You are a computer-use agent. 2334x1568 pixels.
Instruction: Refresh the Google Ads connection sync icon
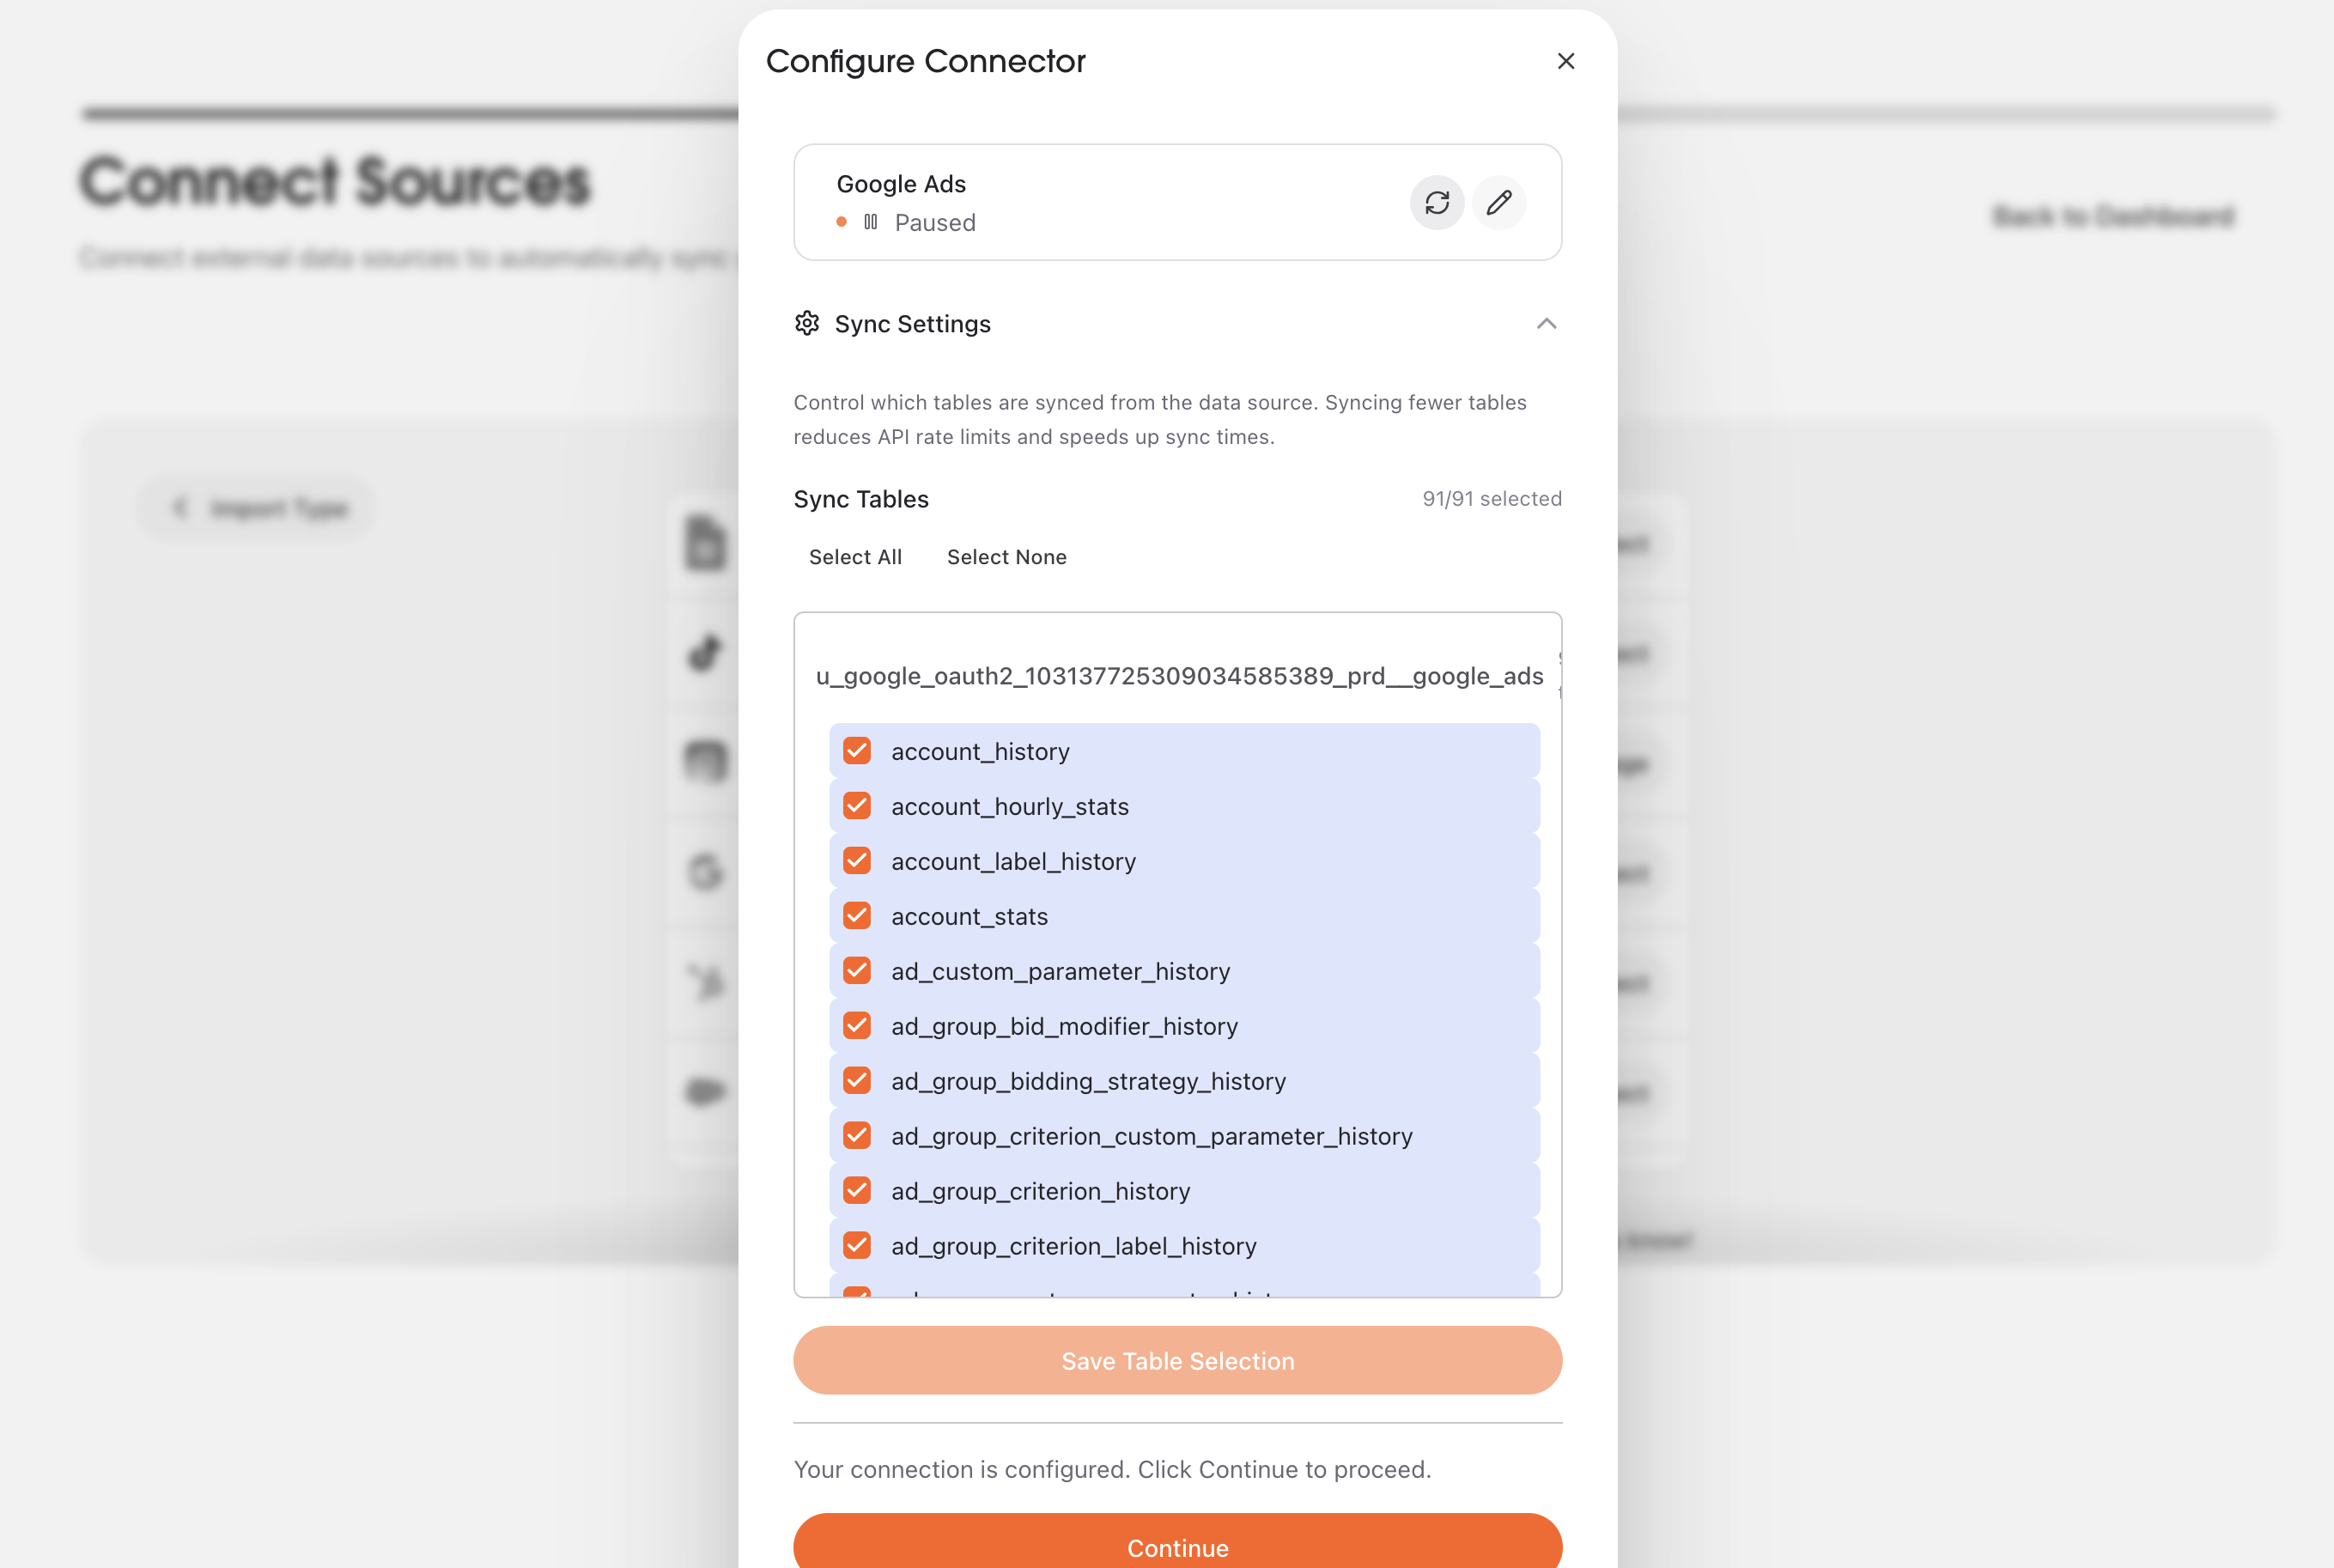coord(1437,203)
